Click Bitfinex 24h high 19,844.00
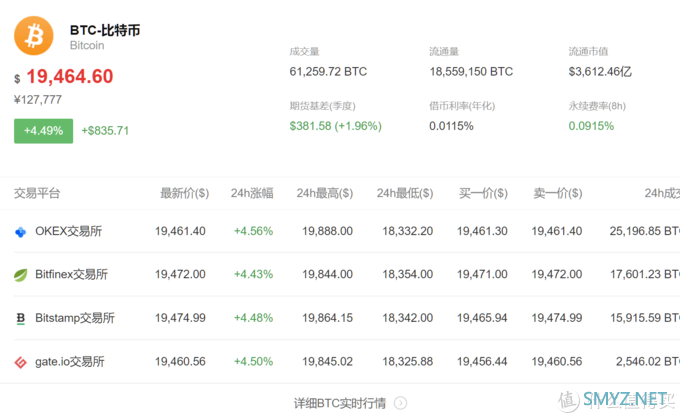Screen dimensions: 680x418 pyautogui.click(x=327, y=274)
